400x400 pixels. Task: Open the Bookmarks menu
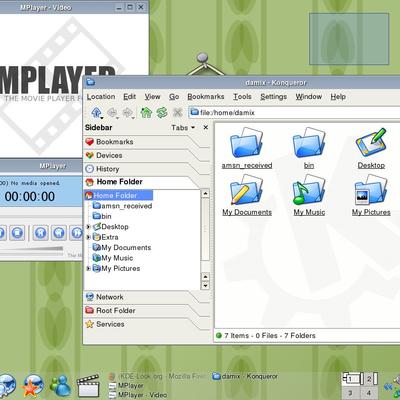206,97
